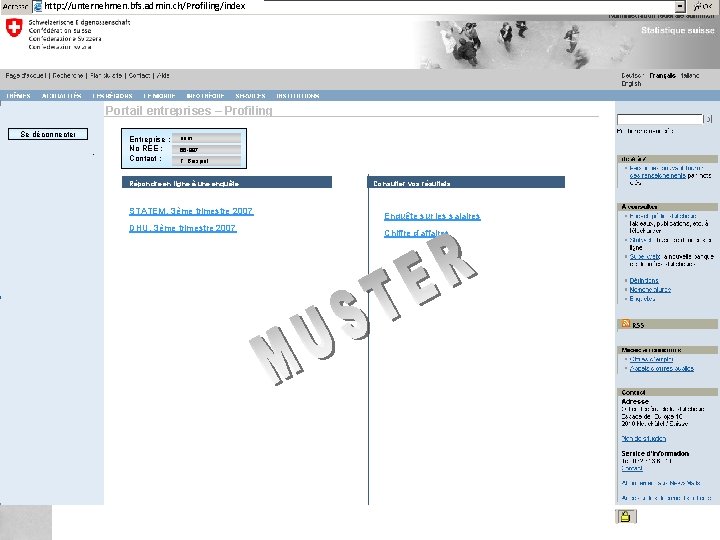Open the RSS link in sidebar

[x=638, y=325]
